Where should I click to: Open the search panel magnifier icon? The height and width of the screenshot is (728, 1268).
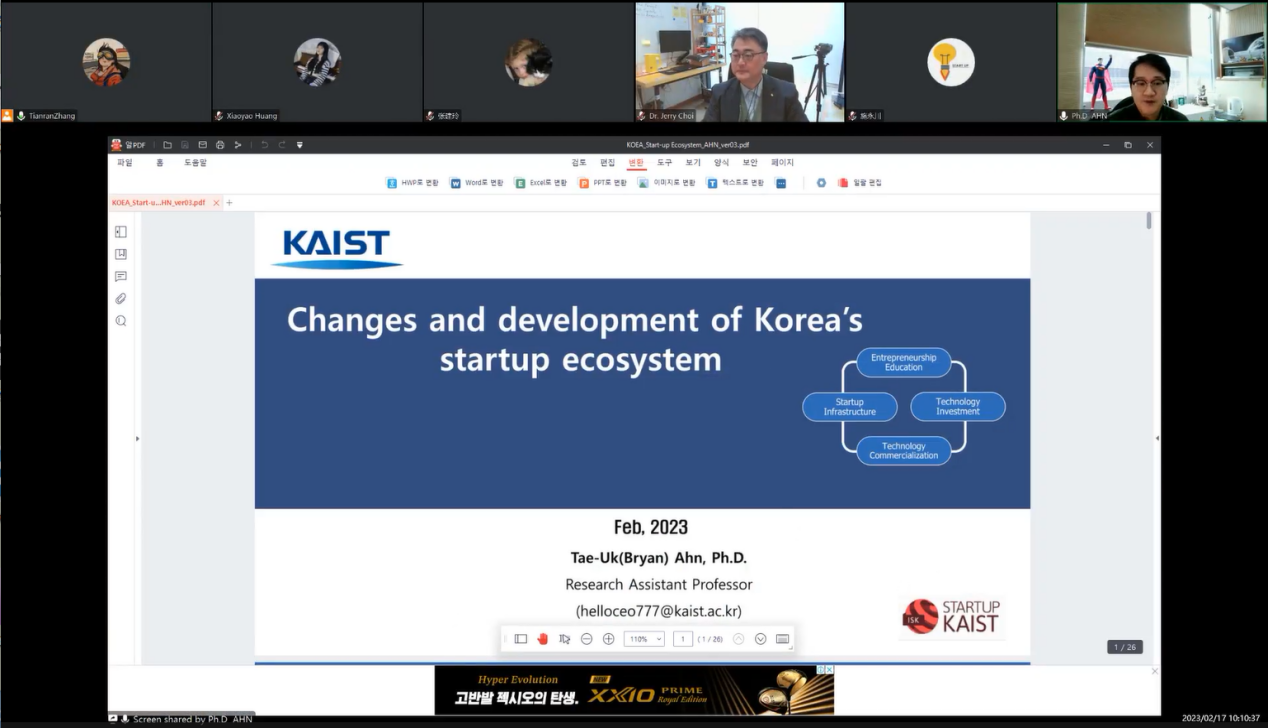(121, 321)
